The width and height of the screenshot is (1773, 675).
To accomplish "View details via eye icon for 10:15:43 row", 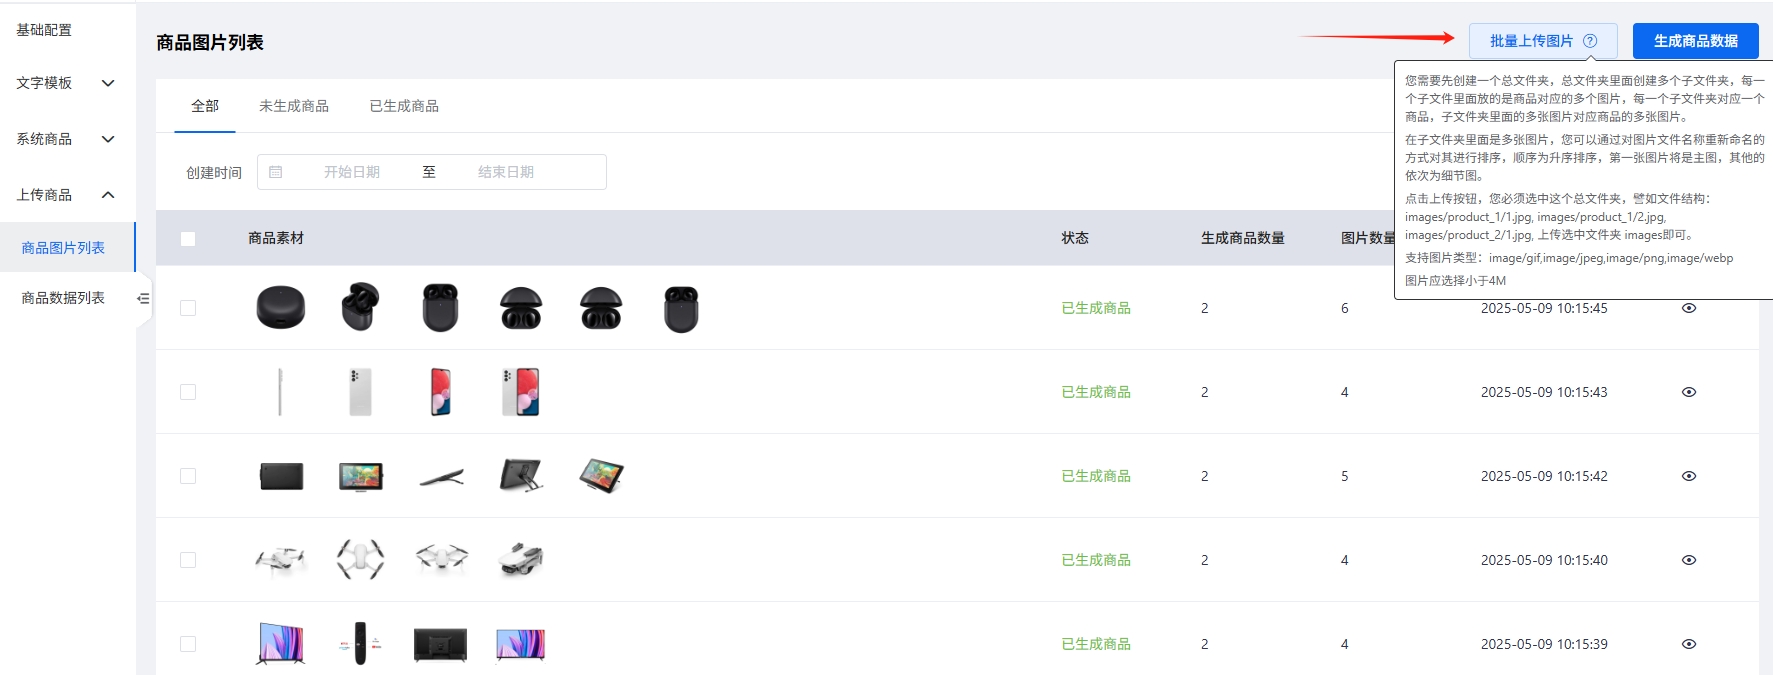I will 1689,392.
